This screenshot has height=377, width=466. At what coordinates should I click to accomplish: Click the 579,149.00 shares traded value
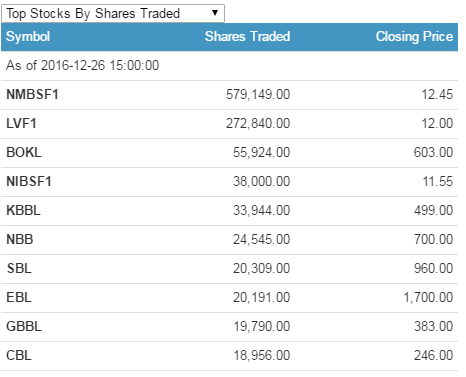click(x=258, y=94)
